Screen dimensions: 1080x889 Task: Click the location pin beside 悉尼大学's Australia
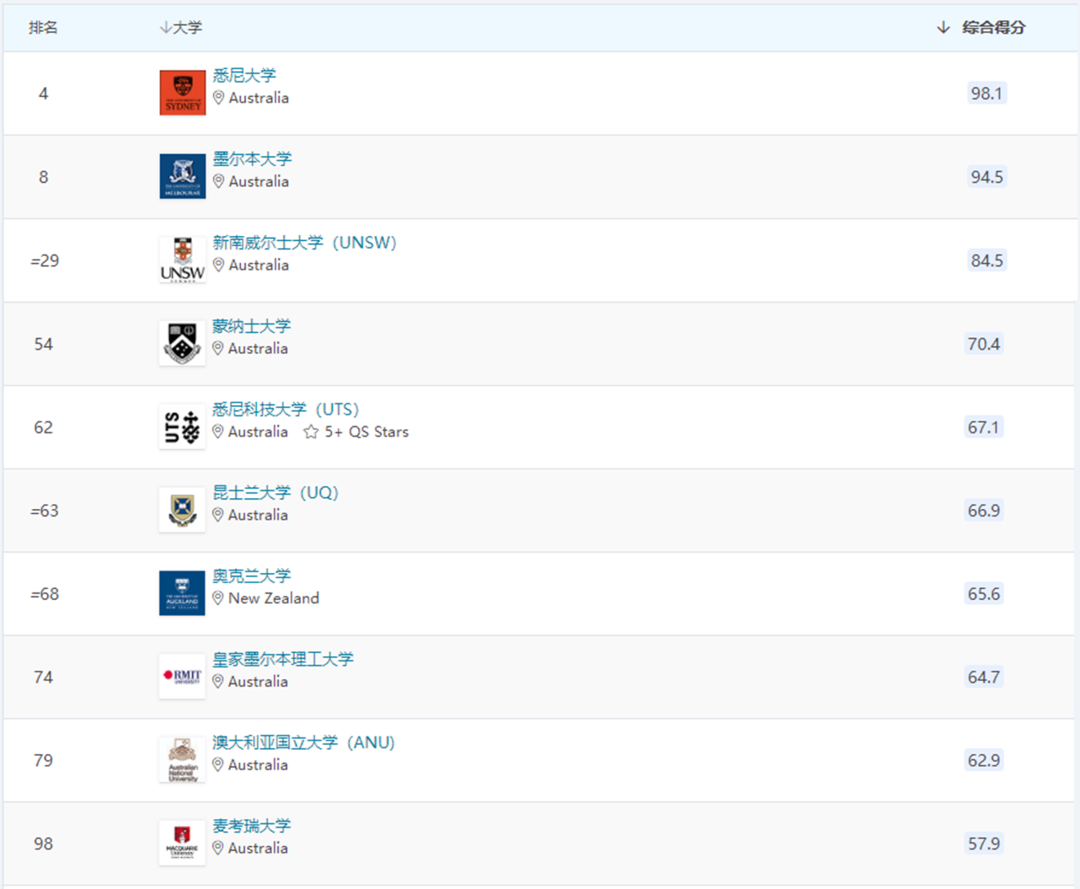[218, 98]
